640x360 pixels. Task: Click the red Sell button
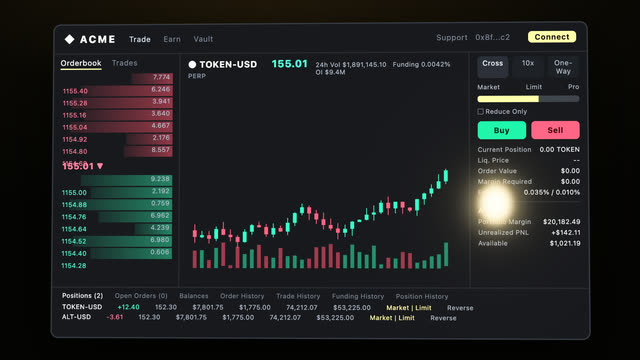(x=555, y=130)
